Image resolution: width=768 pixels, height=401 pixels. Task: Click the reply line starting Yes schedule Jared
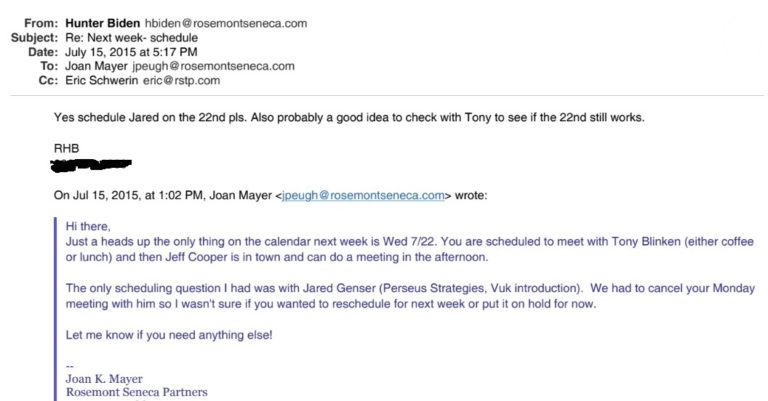(349, 118)
